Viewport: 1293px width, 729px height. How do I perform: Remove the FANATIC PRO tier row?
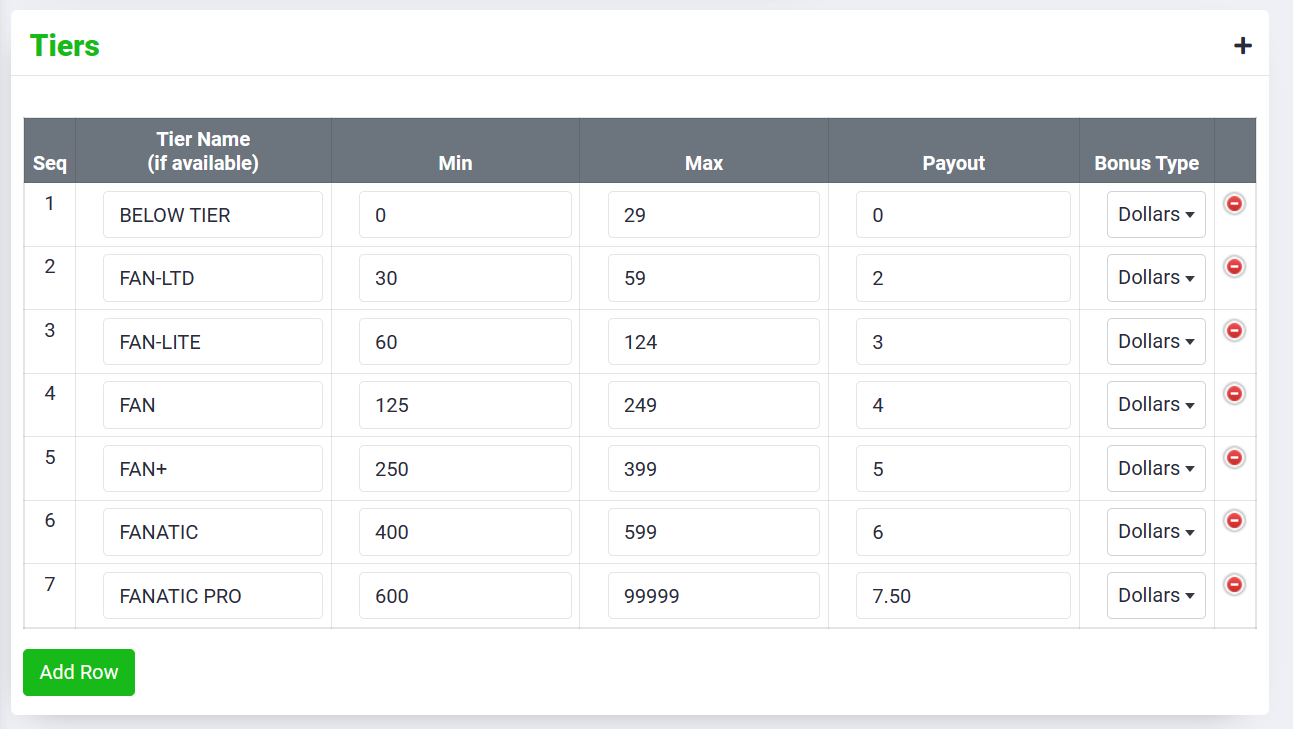pos(1234,585)
